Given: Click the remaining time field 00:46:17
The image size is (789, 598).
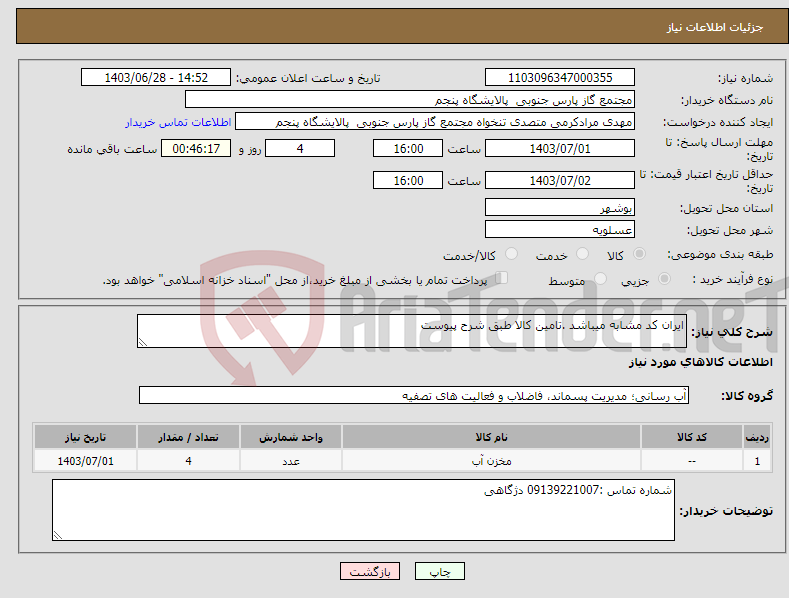Looking at the screenshot, I should 196,148.
